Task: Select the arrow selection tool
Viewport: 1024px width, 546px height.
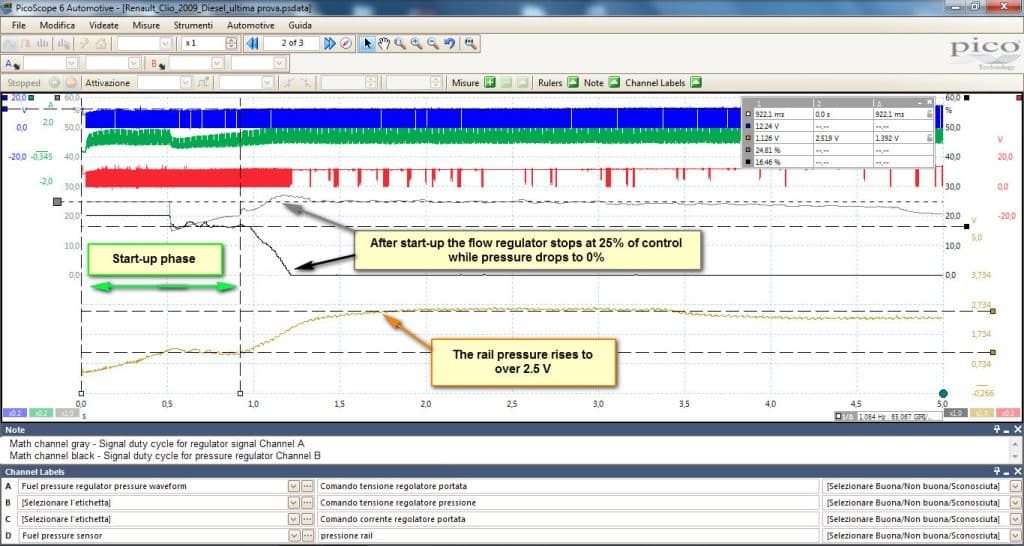Action: 367,44
